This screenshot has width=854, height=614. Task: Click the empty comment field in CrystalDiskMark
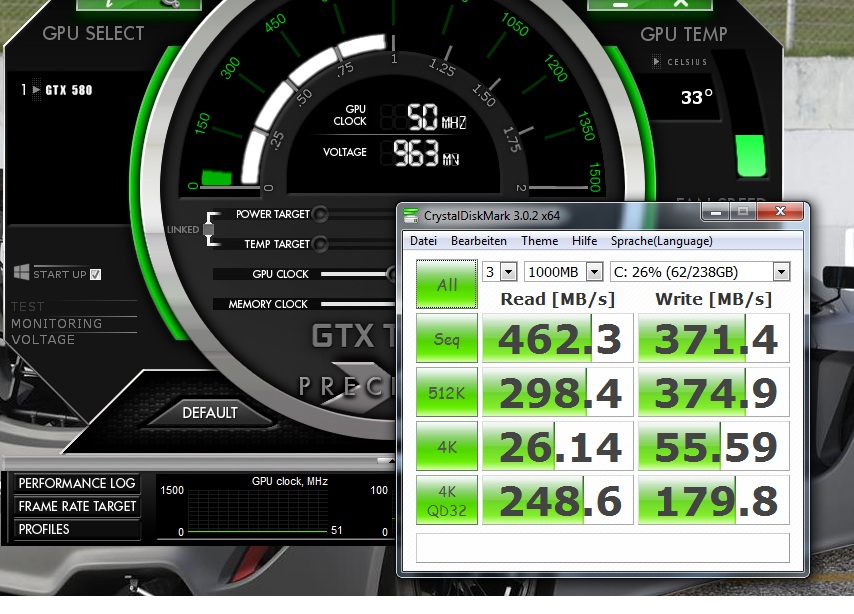pyautogui.click(x=602, y=548)
